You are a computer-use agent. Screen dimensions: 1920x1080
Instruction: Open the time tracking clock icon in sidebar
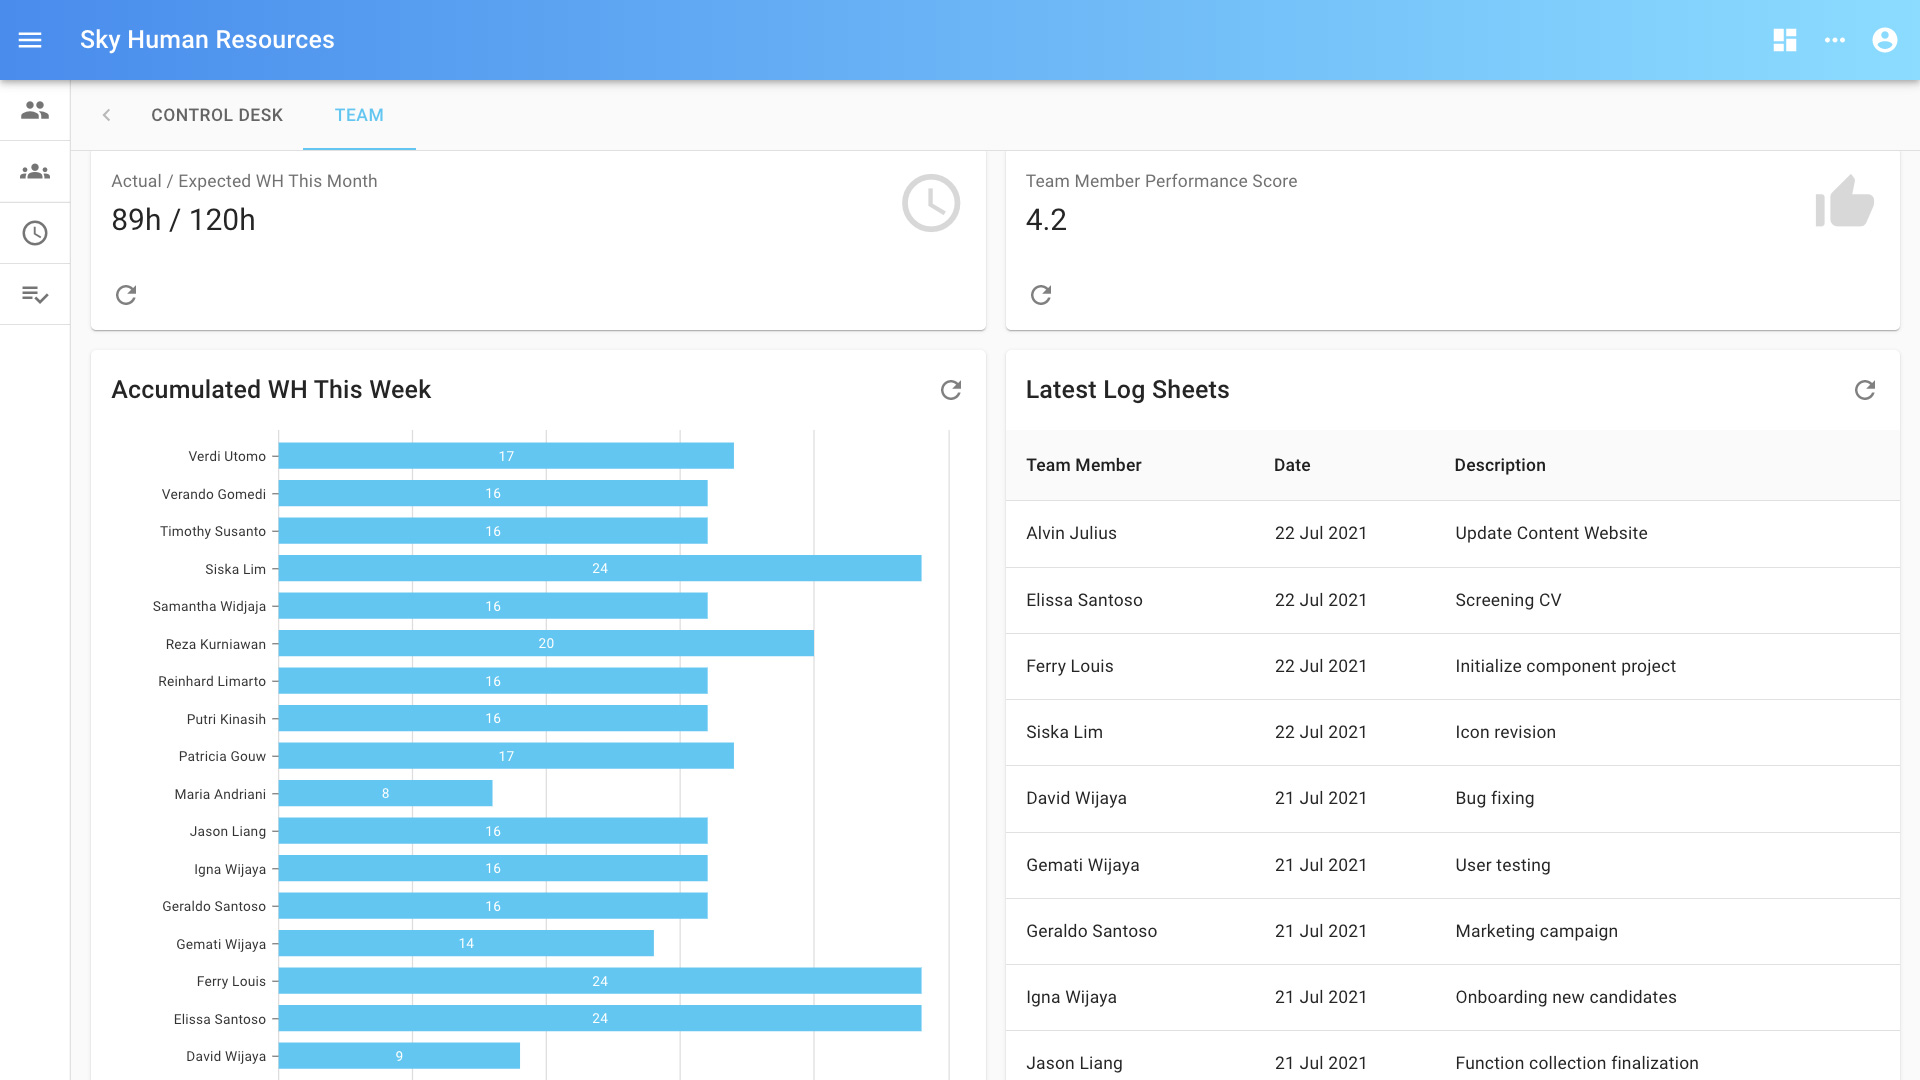coord(34,233)
